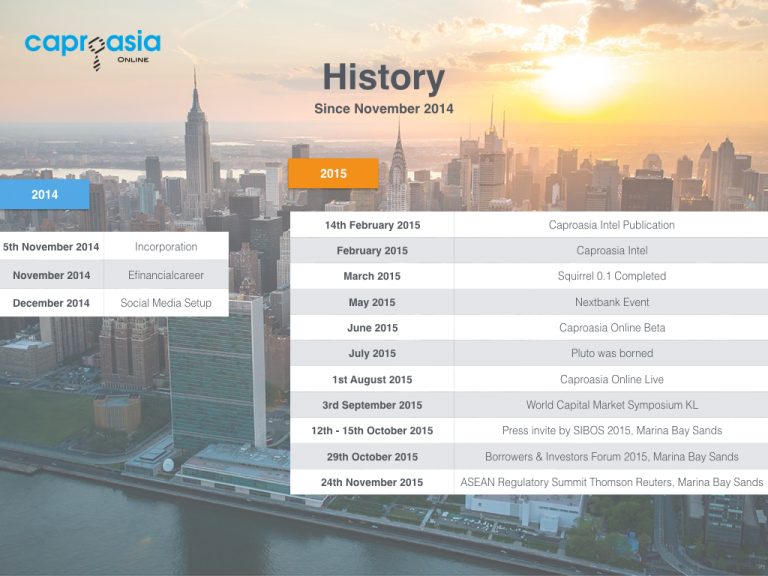This screenshot has height=576, width=768.
Task: Select 'Squirrel 0.1 Completed' entry
Action: 611,276
